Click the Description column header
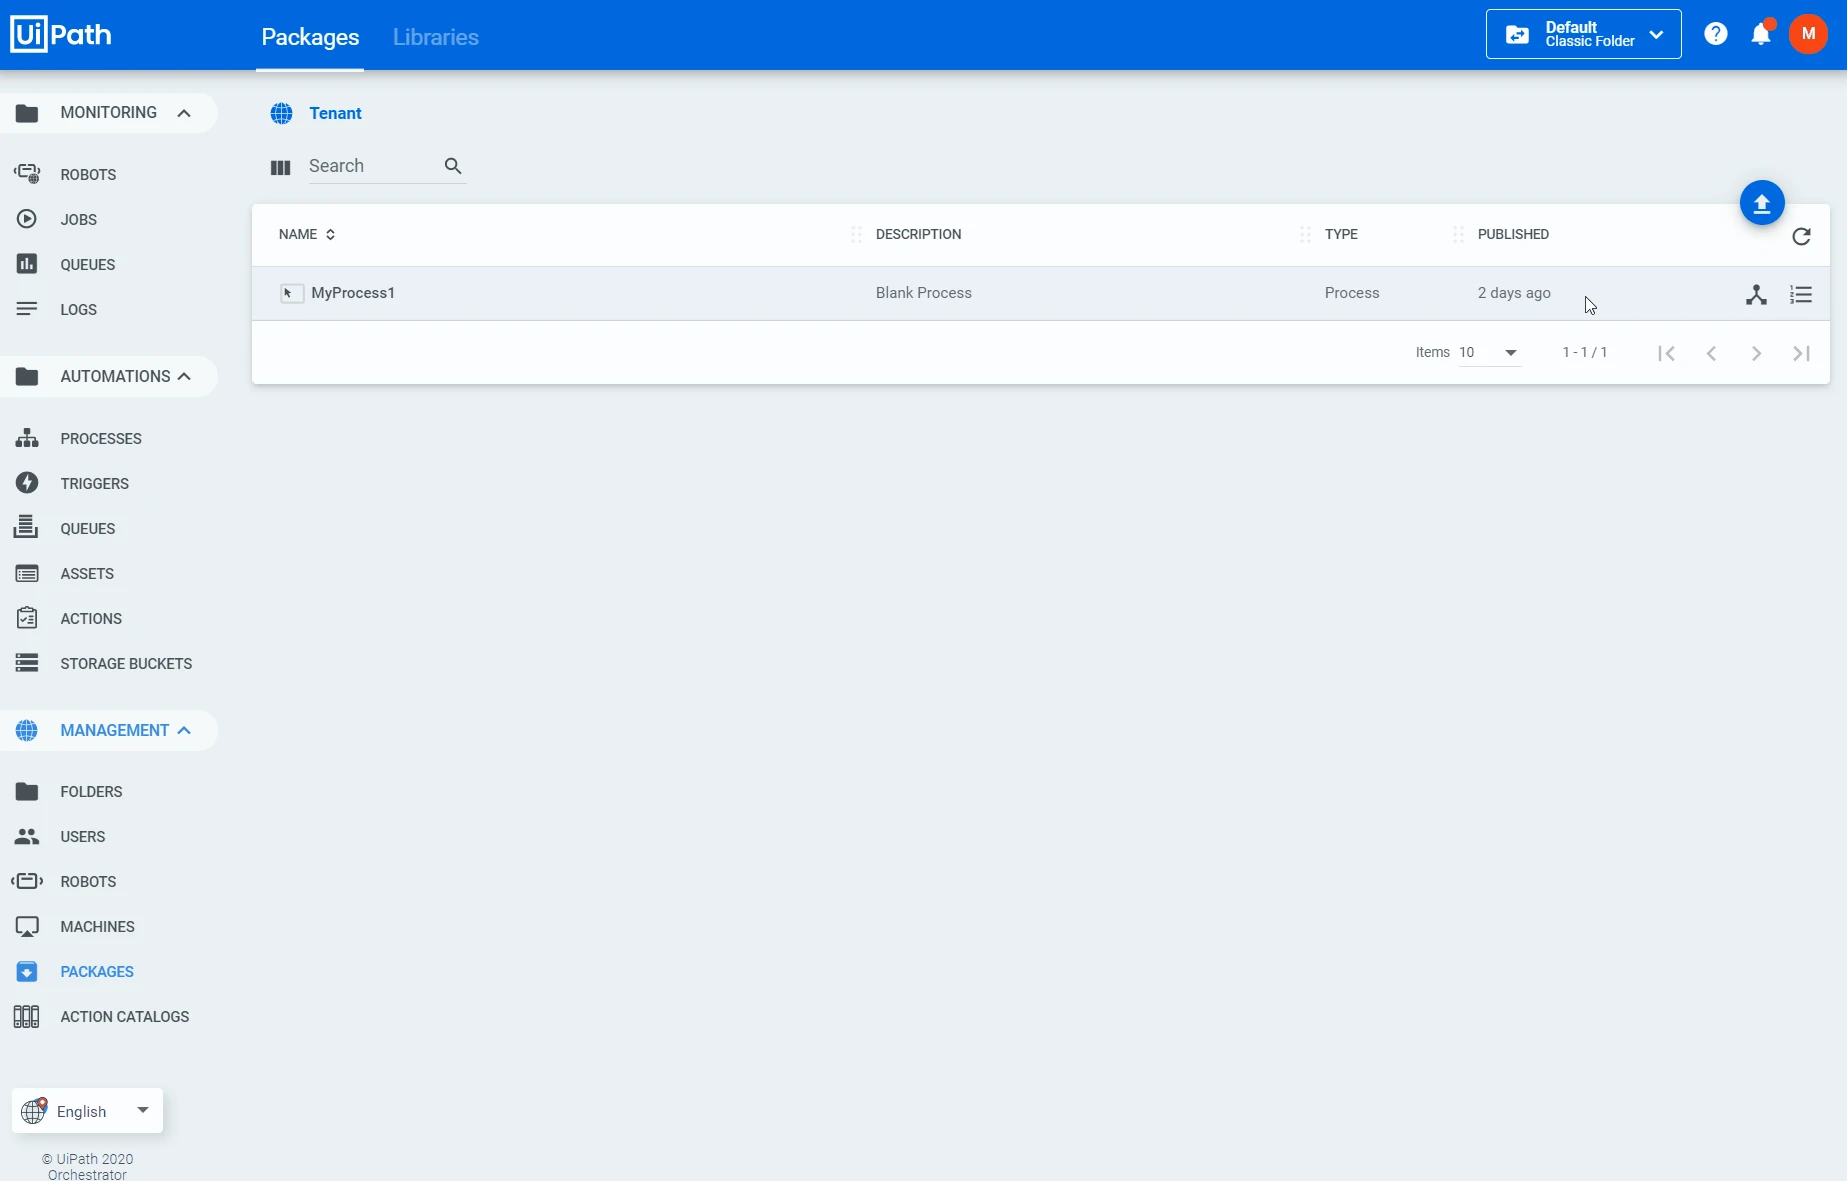 coord(918,234)
